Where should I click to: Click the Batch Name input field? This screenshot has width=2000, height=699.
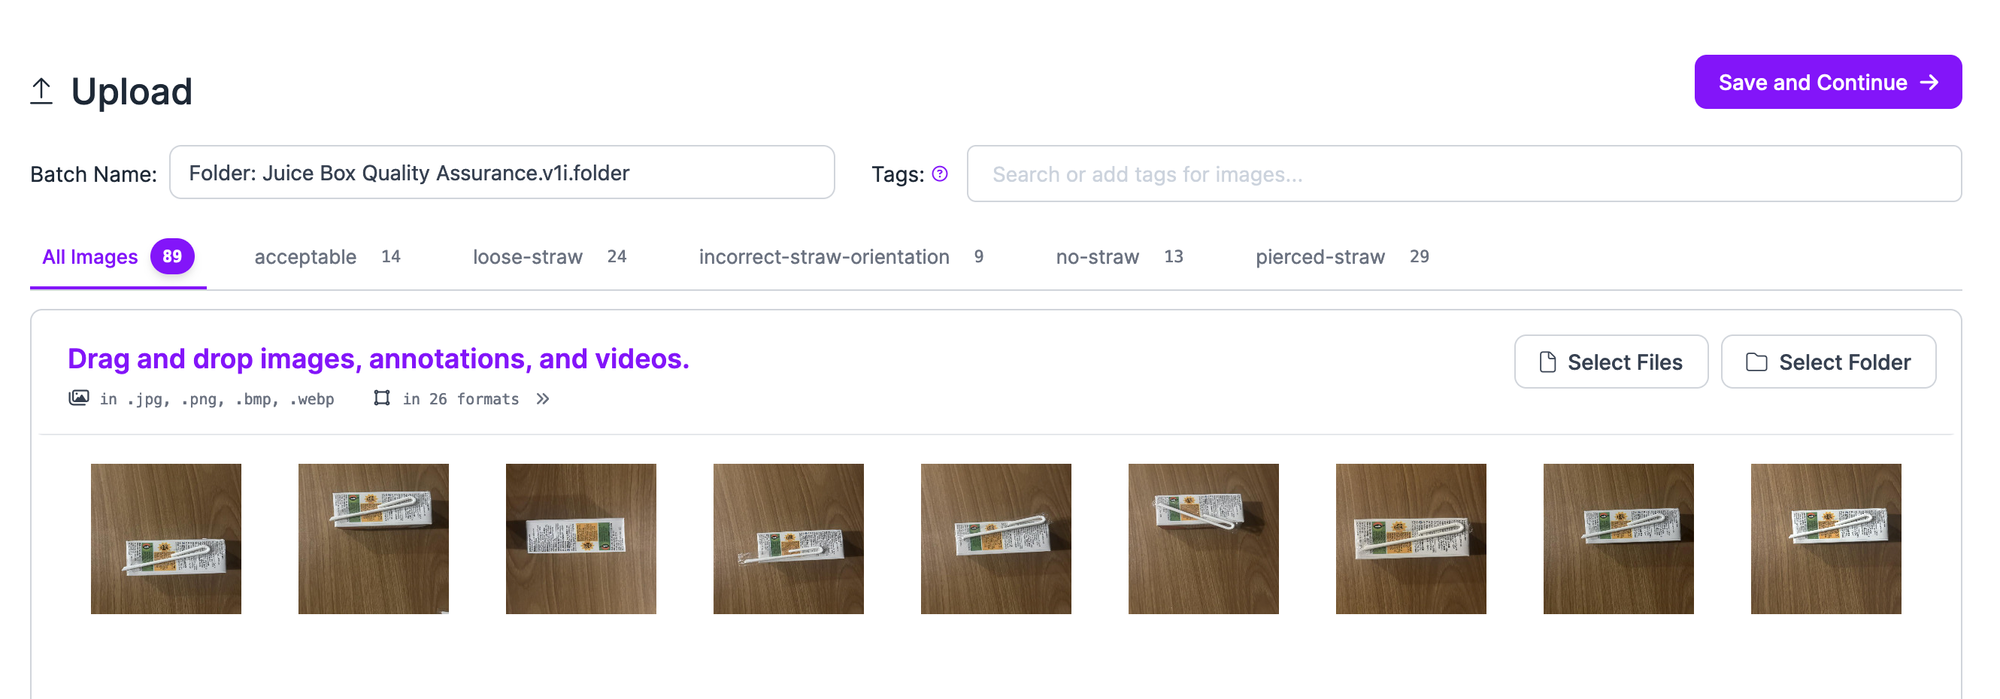[x=502, y=172]
